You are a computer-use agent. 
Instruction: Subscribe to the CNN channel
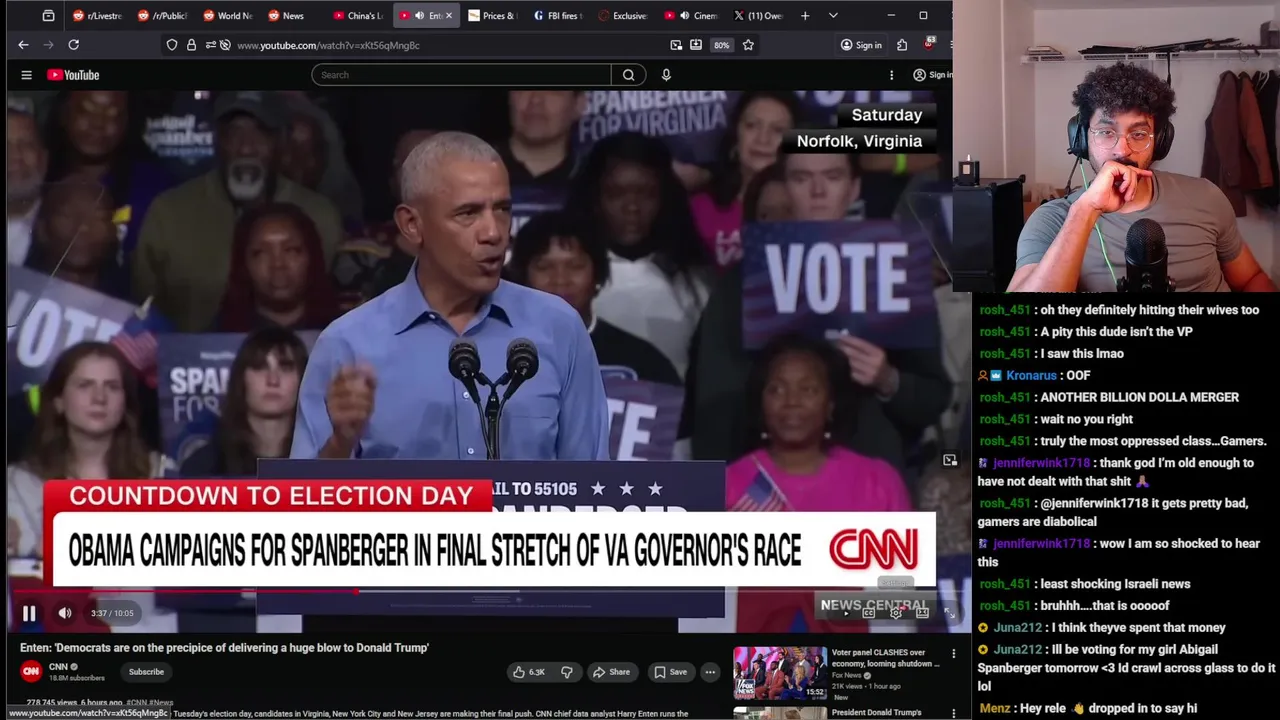146,672
